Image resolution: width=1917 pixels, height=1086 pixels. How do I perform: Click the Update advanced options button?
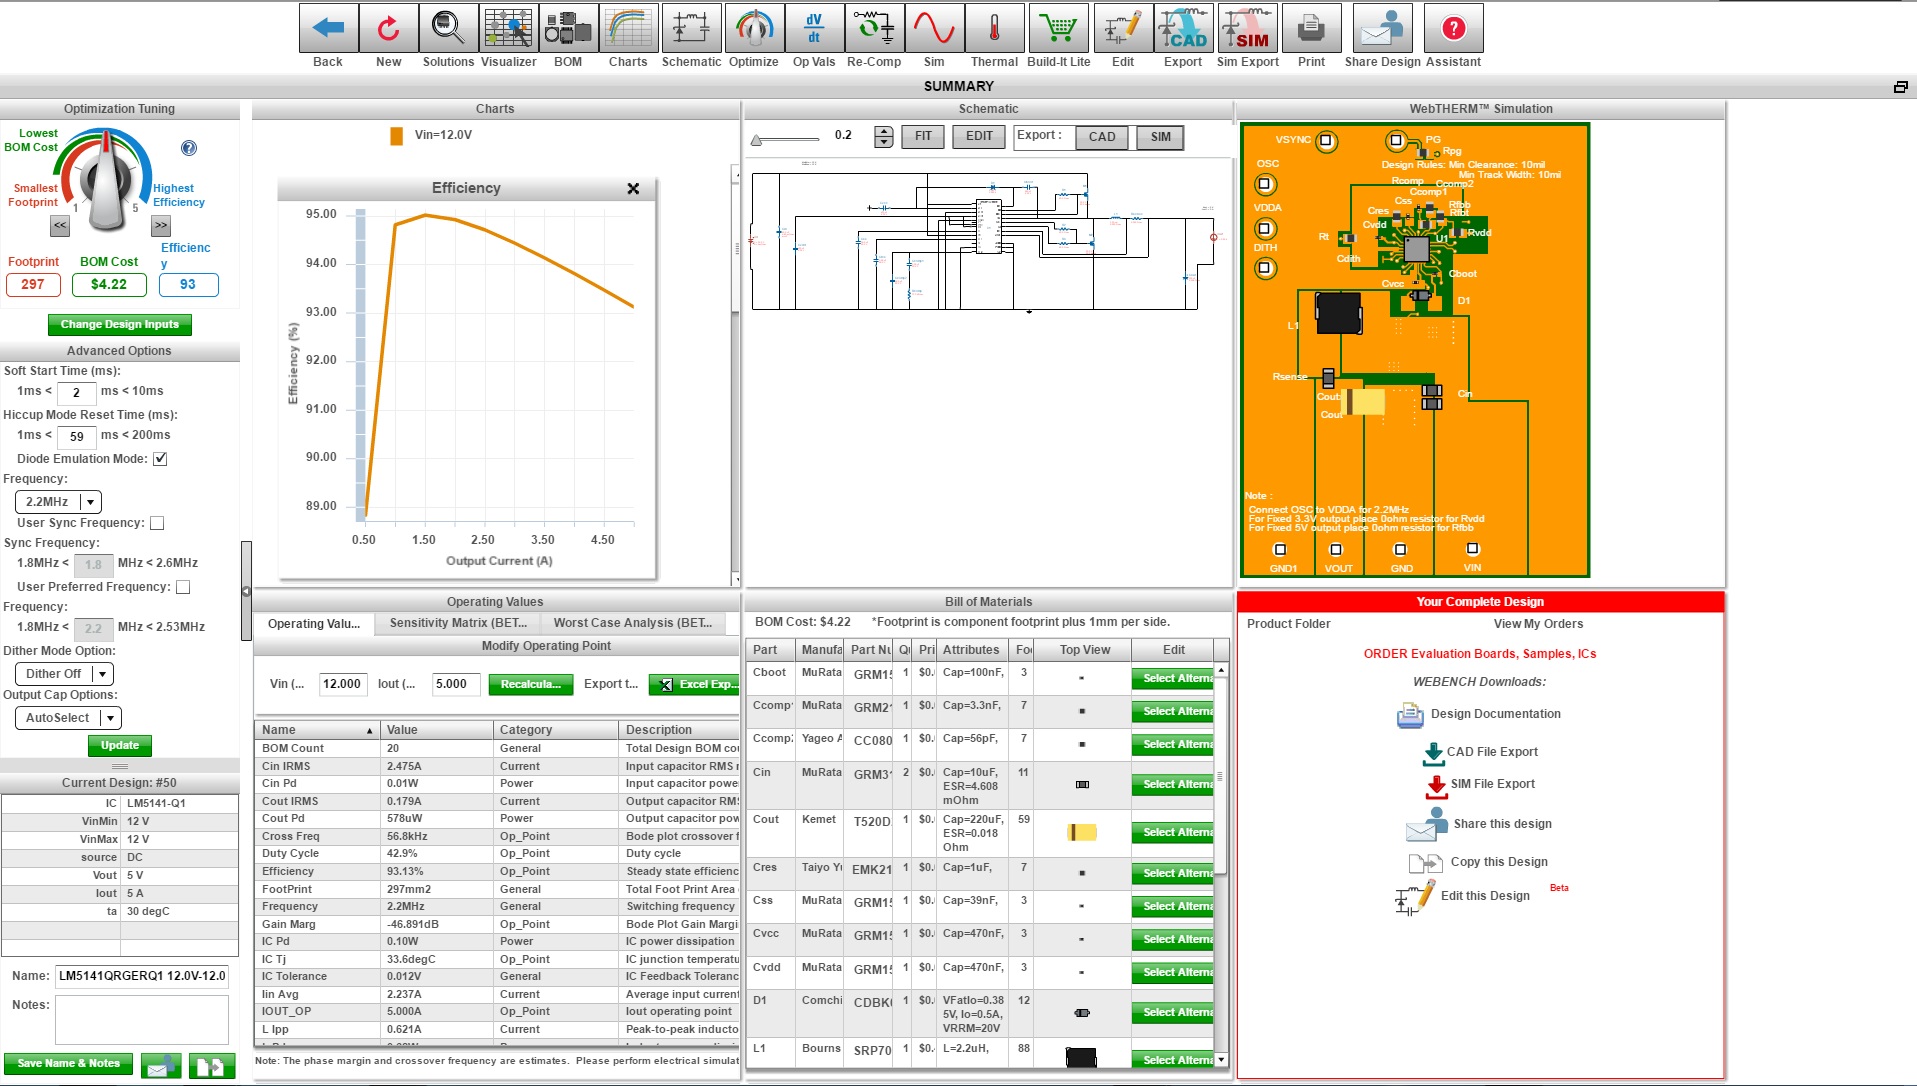click(x=120, y=746)
